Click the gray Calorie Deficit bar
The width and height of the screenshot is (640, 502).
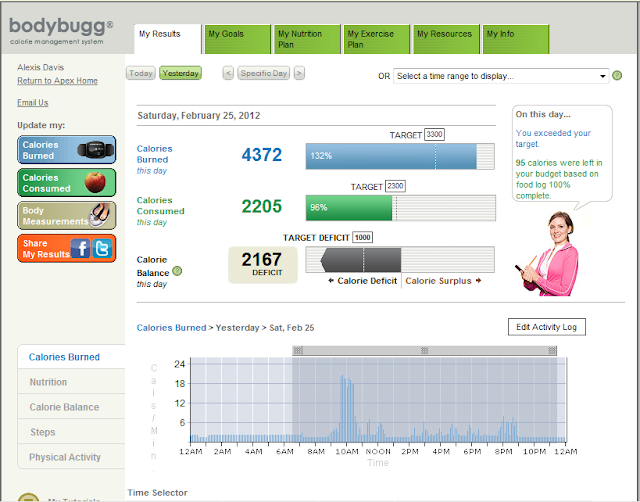pyautogui.click(x=361, y=260)
